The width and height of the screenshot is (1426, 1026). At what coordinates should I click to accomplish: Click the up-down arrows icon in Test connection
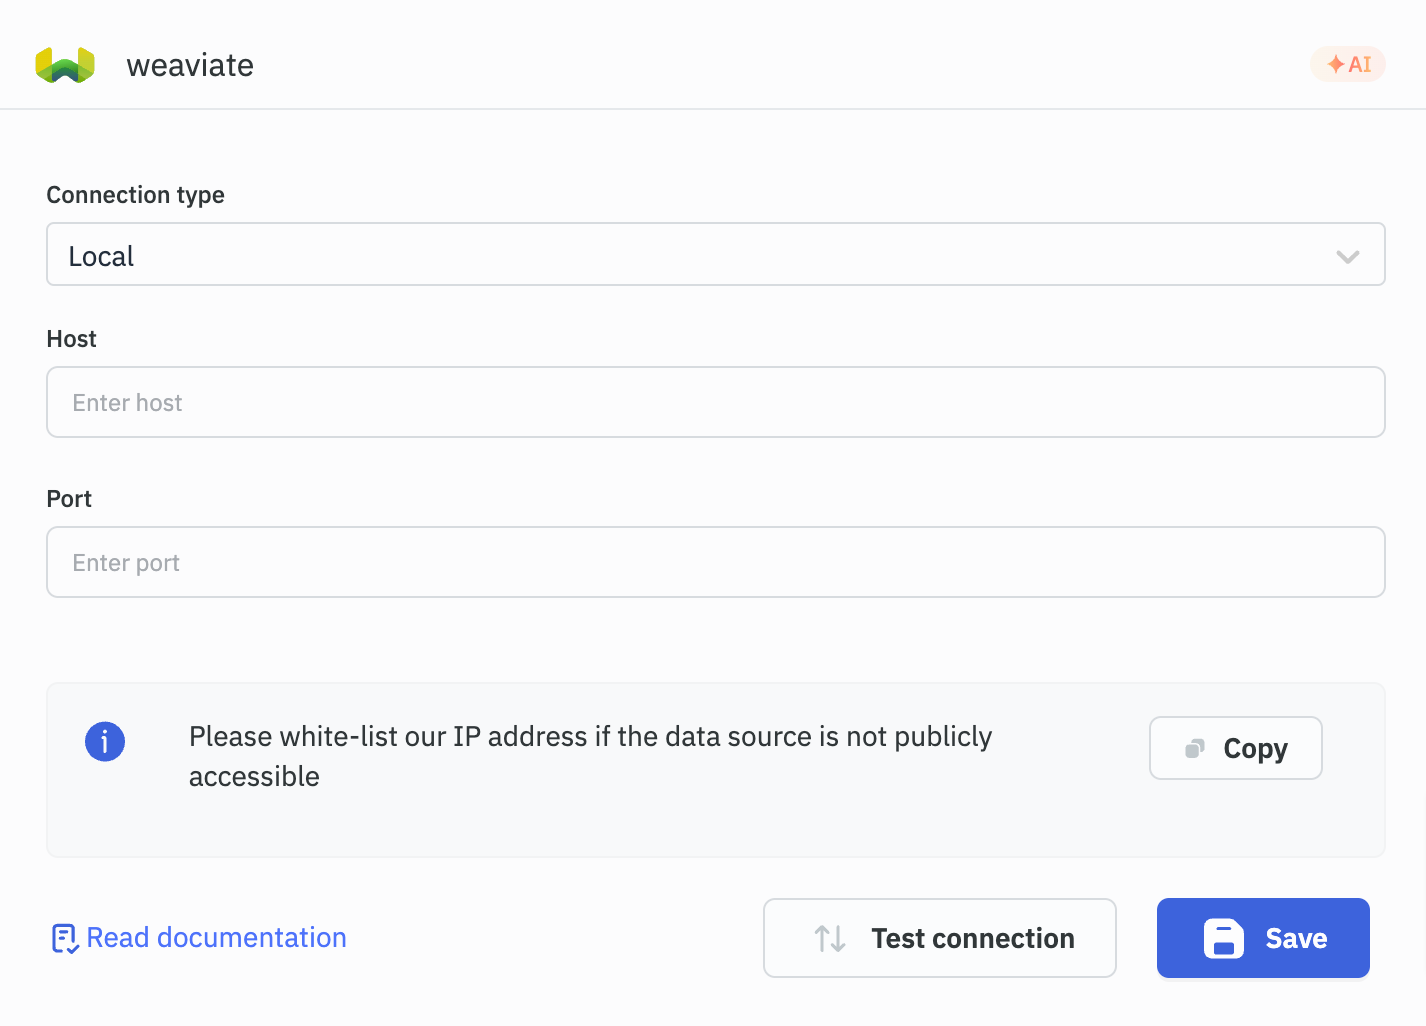click(x=828, y=938)
